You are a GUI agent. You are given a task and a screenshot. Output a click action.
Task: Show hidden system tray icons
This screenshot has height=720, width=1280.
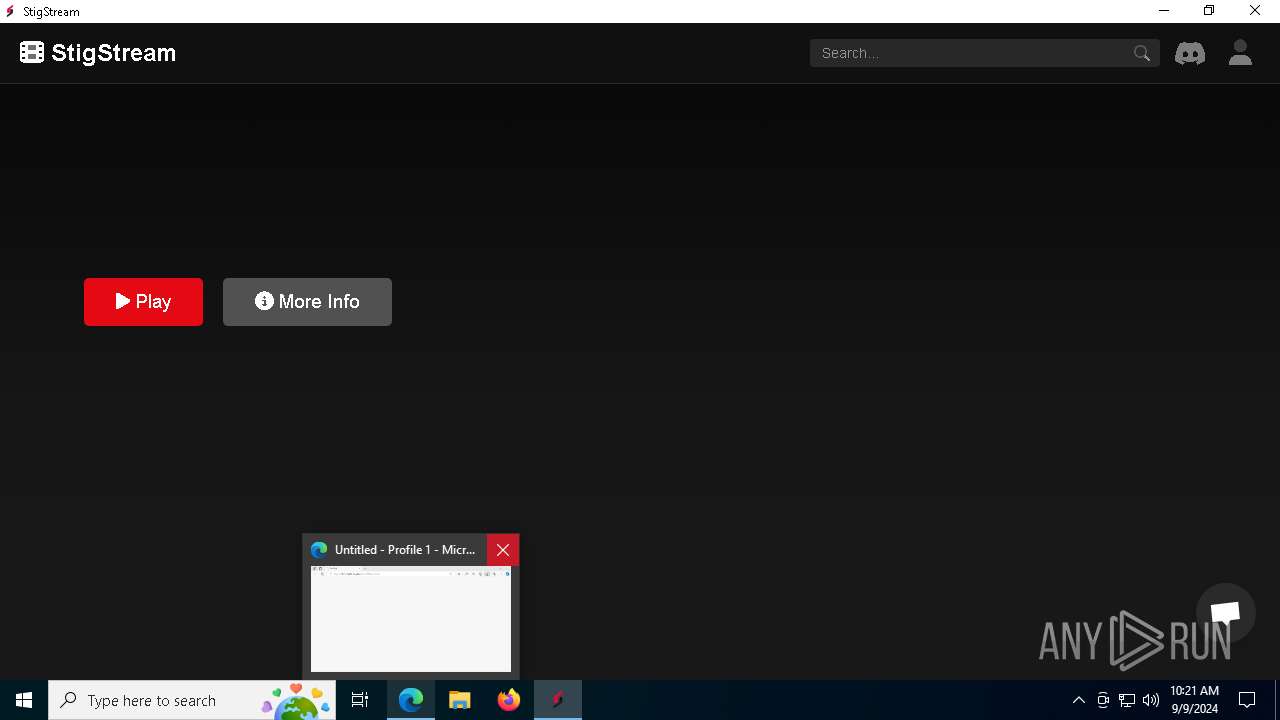(1078, 700)
